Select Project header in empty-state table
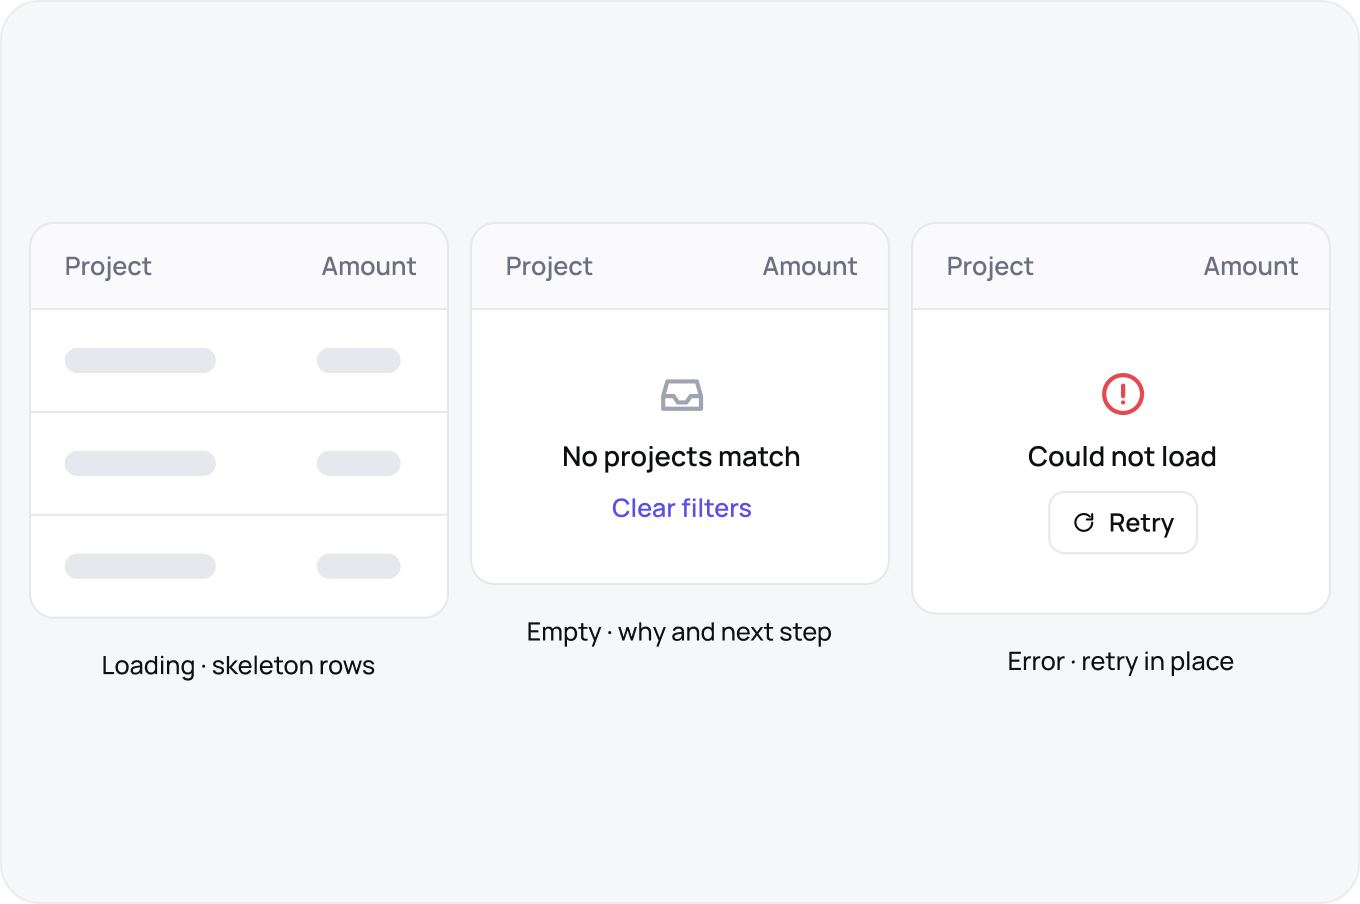The image size is (1360, 904). pos(549,266)
